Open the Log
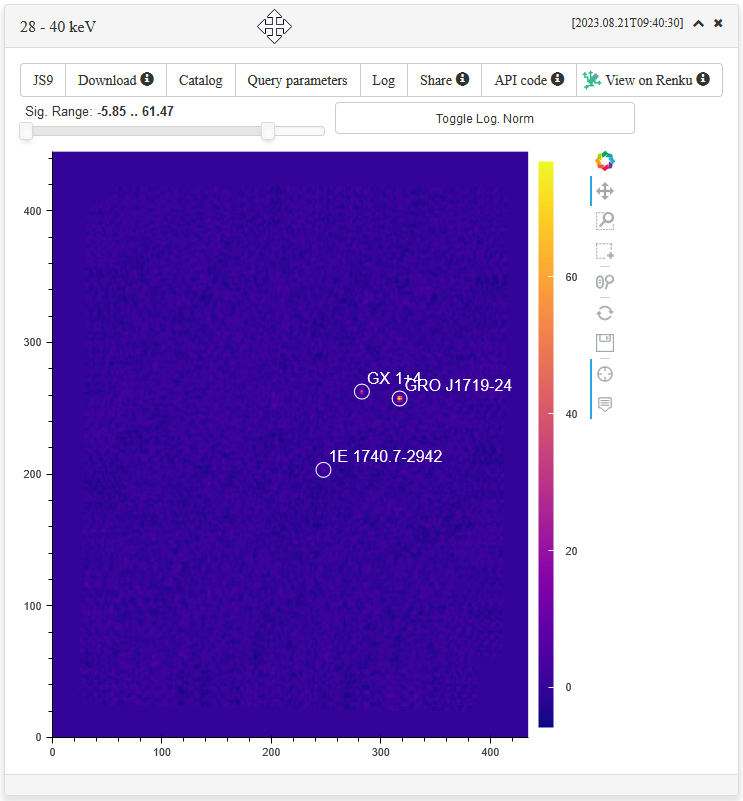 pyautogui.click(x=383, y=80)
